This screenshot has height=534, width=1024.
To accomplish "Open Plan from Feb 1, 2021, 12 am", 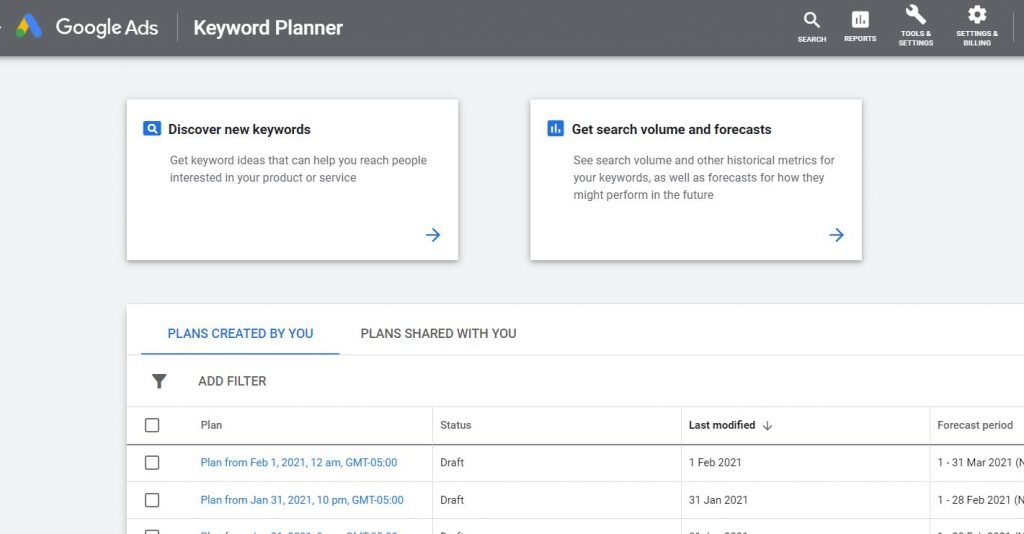I will [298, 462].
